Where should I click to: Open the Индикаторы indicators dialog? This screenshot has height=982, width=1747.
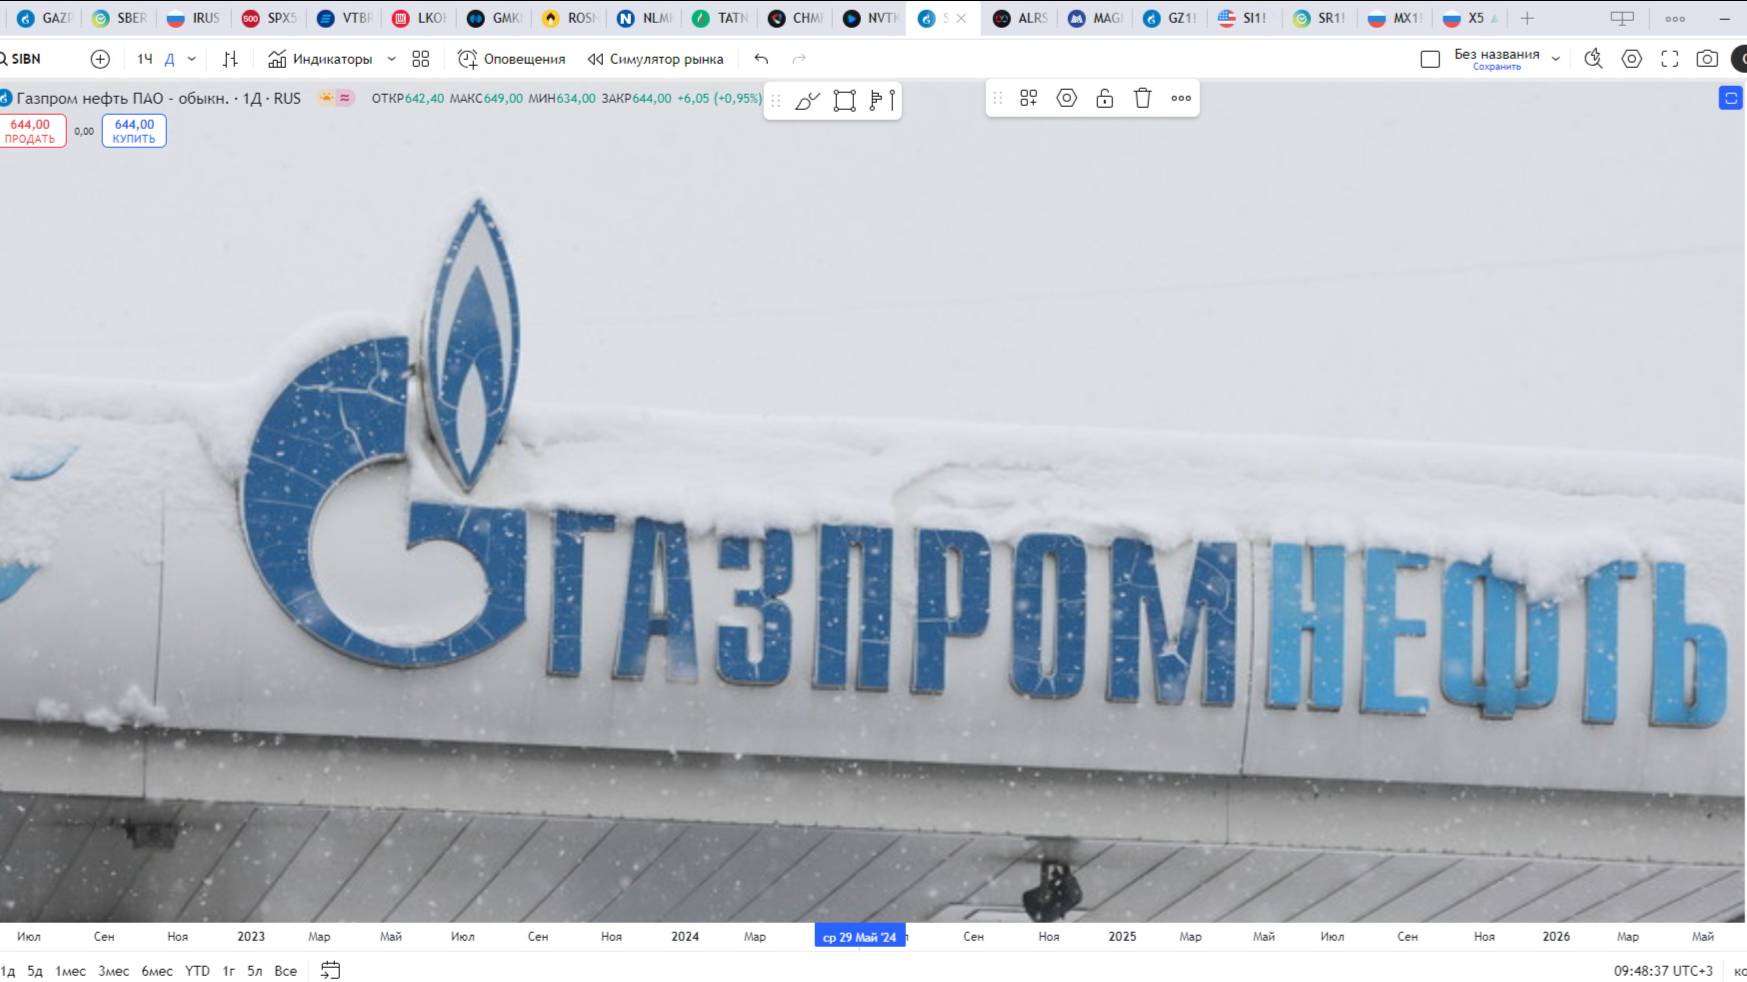(x=320, y=59)
